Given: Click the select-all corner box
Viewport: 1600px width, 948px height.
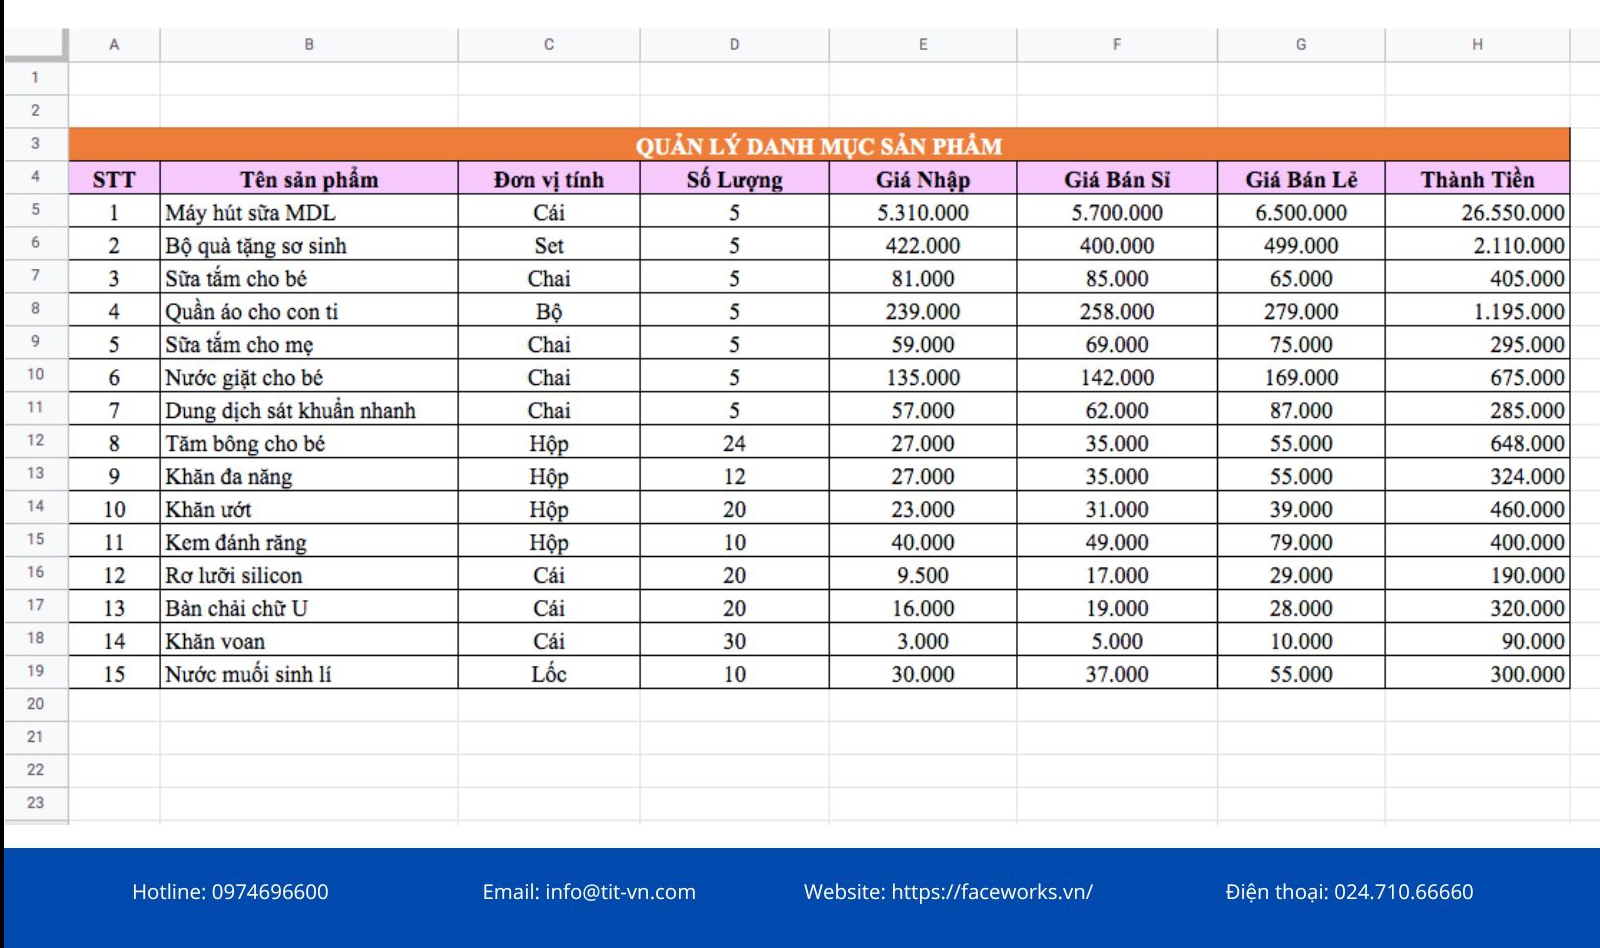Looking at the screenshot, I should coord(35,45).
